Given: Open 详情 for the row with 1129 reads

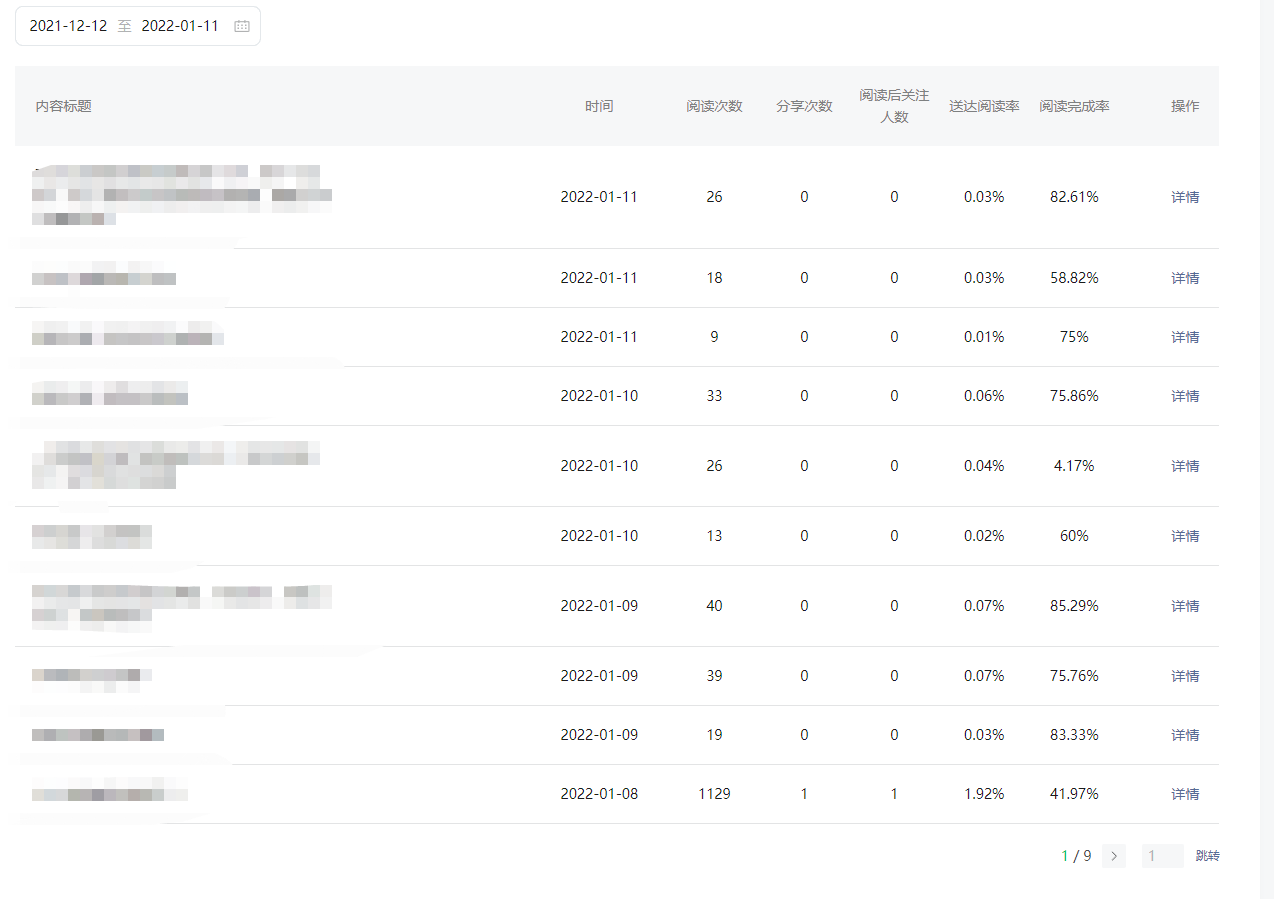Looking at the screenshot, I should (1185, 794).
